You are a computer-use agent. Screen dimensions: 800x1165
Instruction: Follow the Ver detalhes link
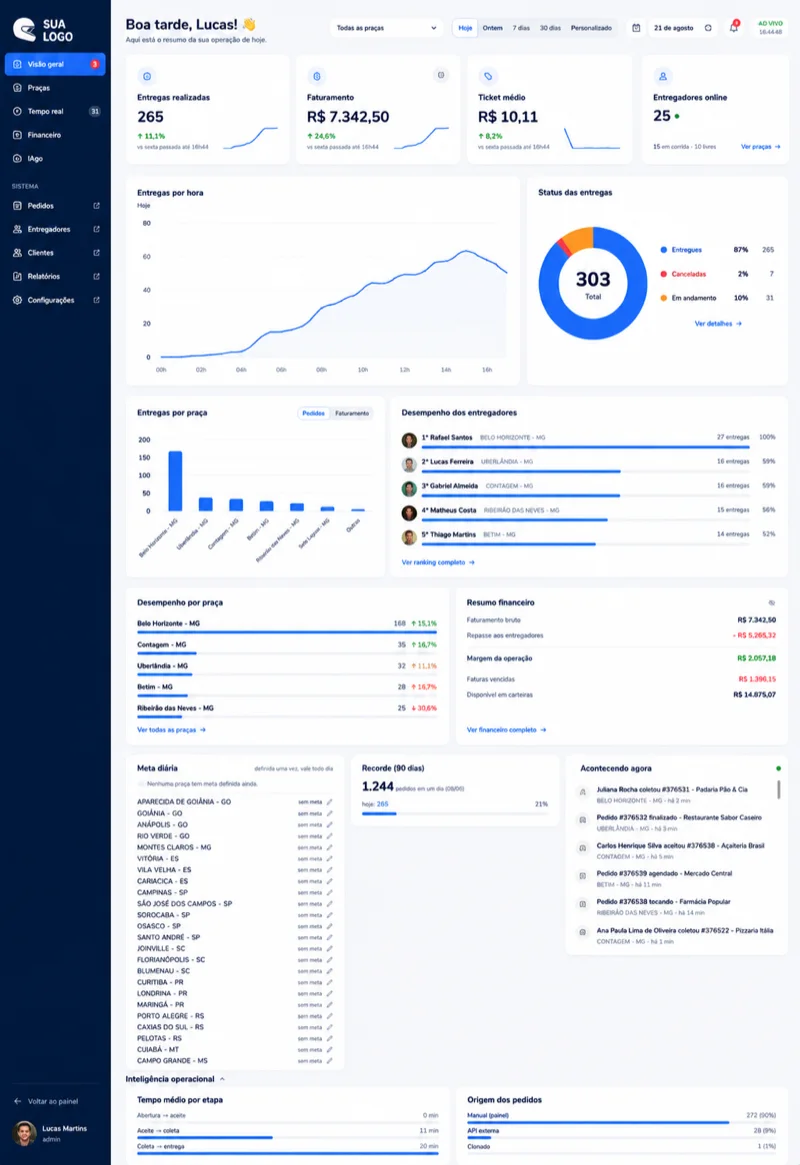click(x=718, y=324)
